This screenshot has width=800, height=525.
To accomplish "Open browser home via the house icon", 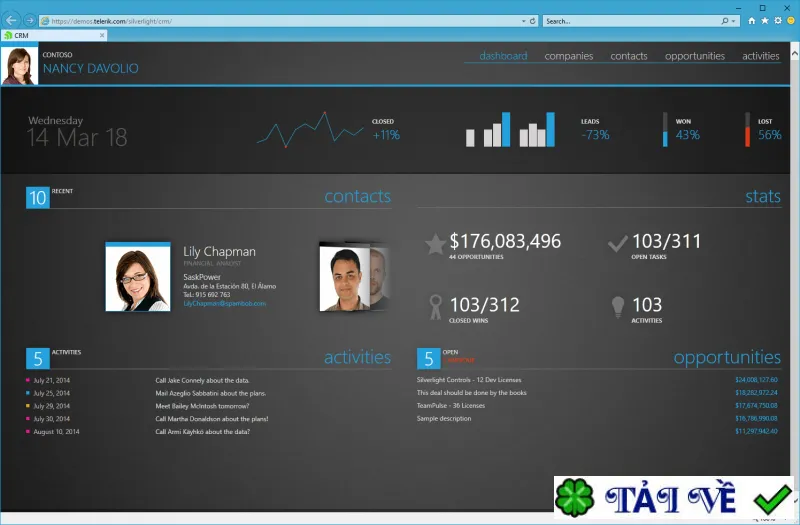I will point(752,21).
